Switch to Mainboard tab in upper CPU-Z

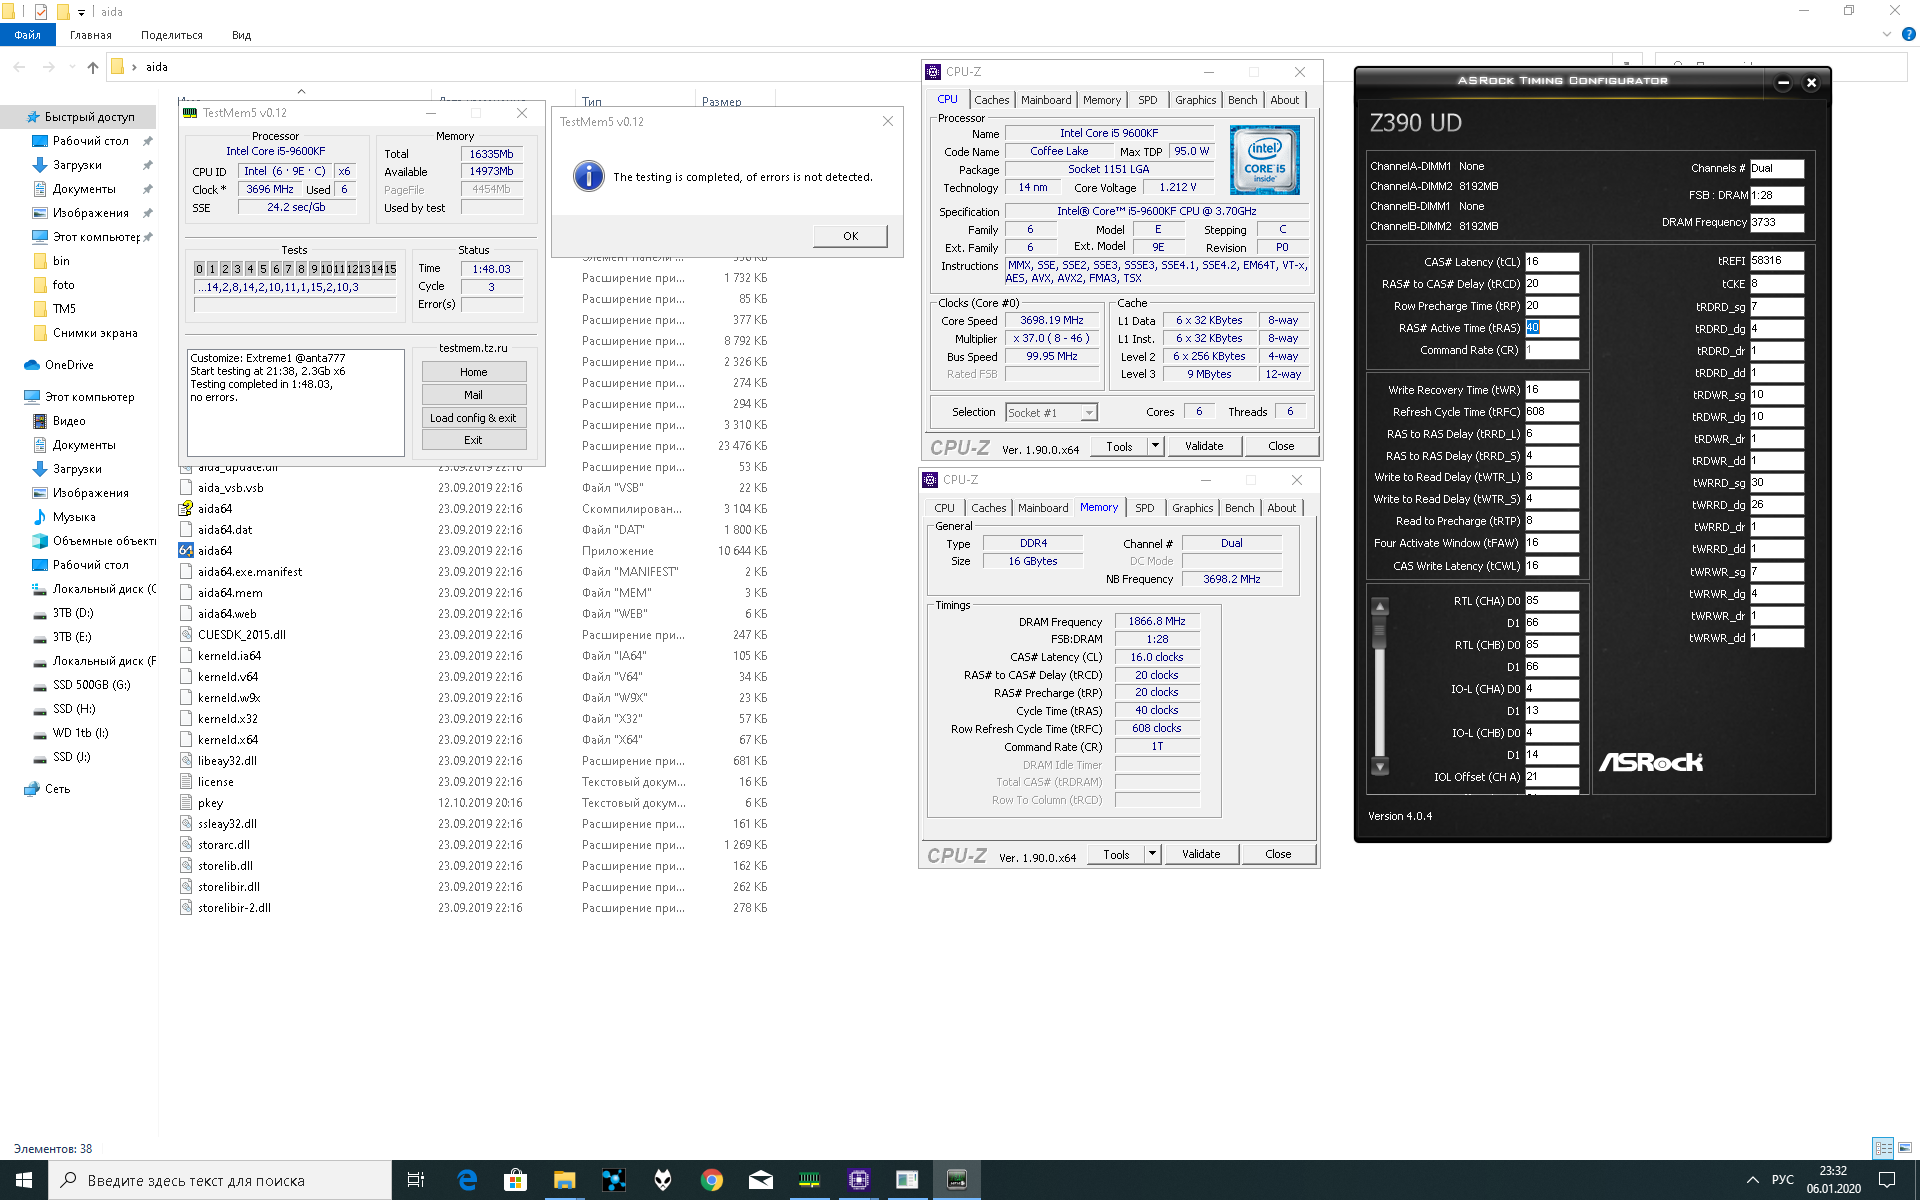point(1046,100)
